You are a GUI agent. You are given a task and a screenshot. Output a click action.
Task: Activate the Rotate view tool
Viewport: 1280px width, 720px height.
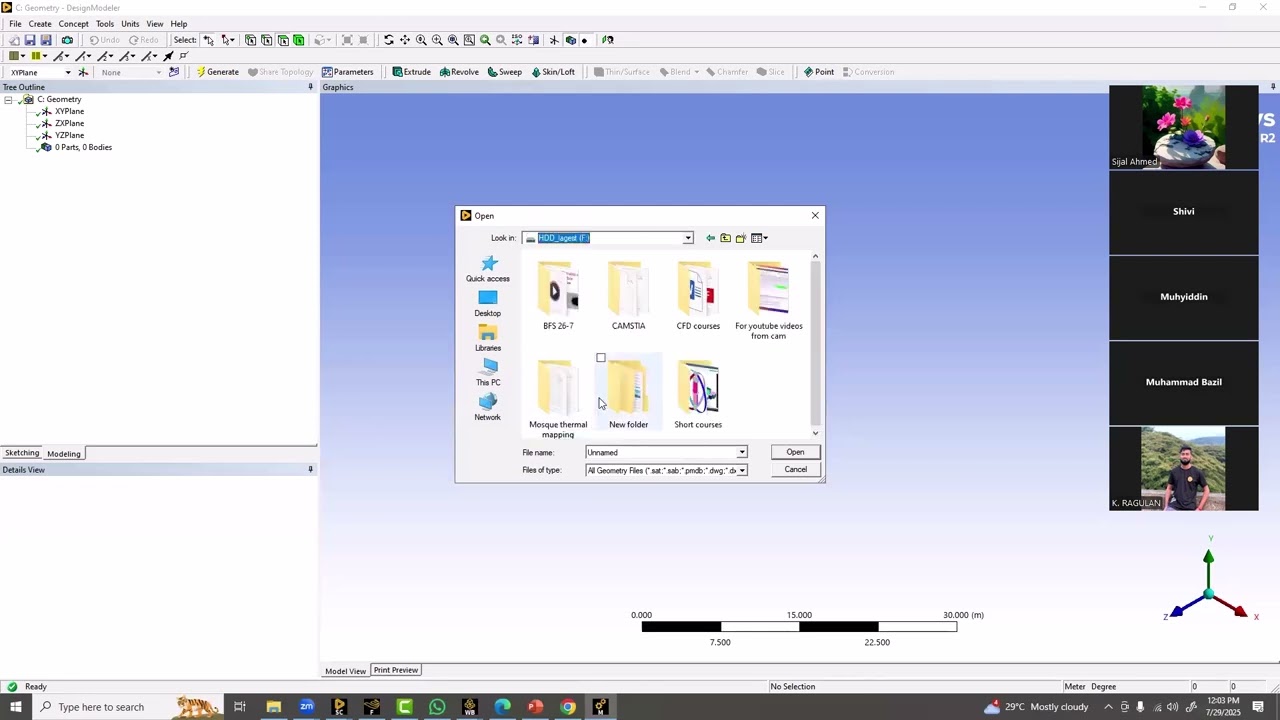point(389,40)
